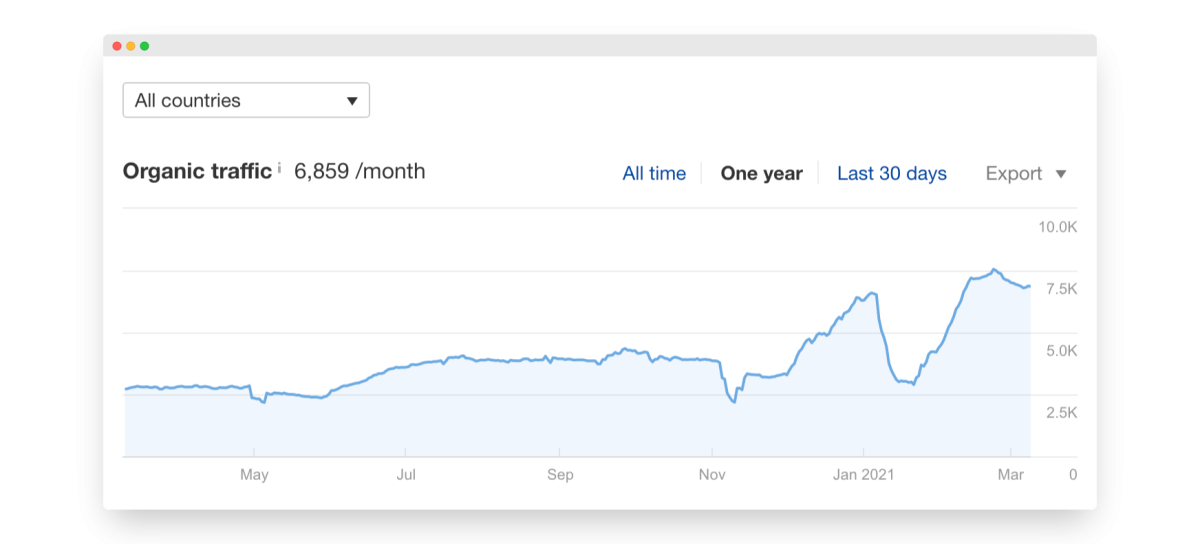Click the 10.0K y-axis label

pos(1056,227)
